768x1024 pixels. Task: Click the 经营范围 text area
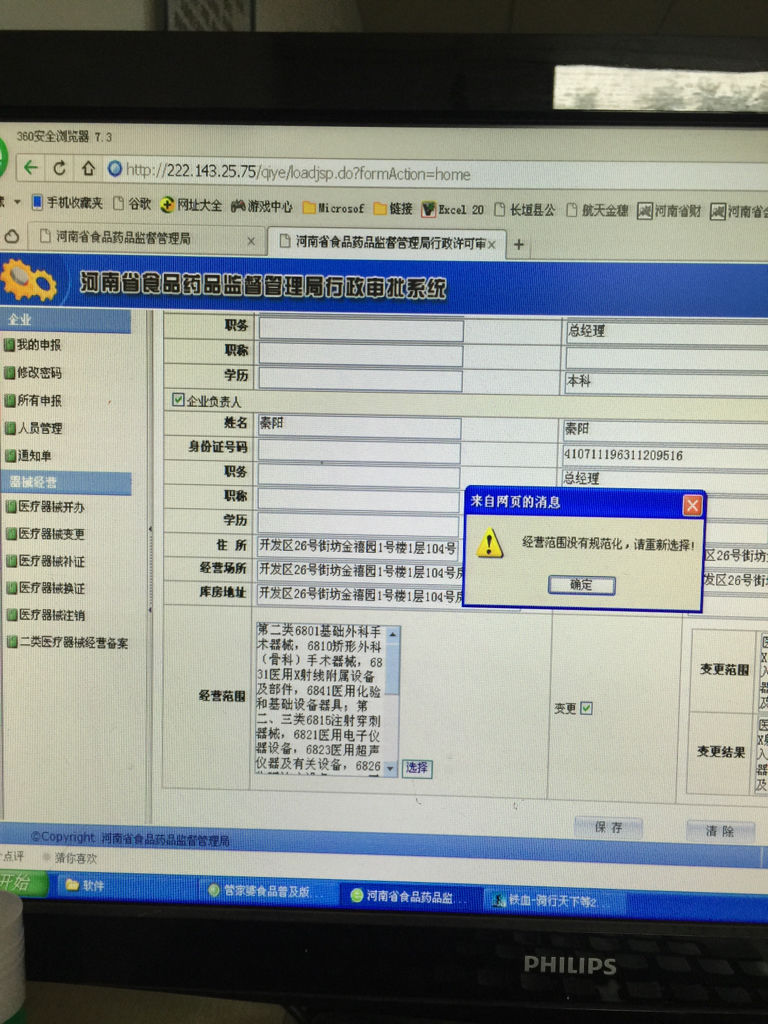(320, 699)
